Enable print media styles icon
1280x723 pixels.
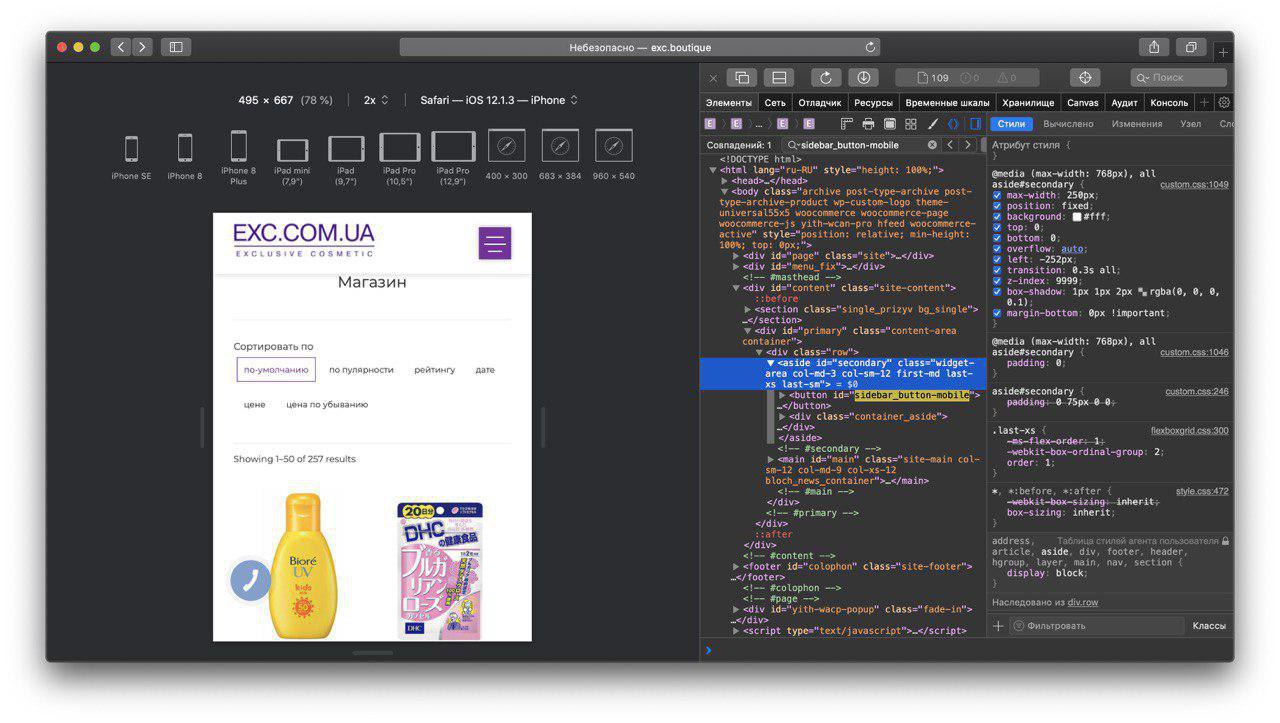pyautogui.click(x=868, y=124)
